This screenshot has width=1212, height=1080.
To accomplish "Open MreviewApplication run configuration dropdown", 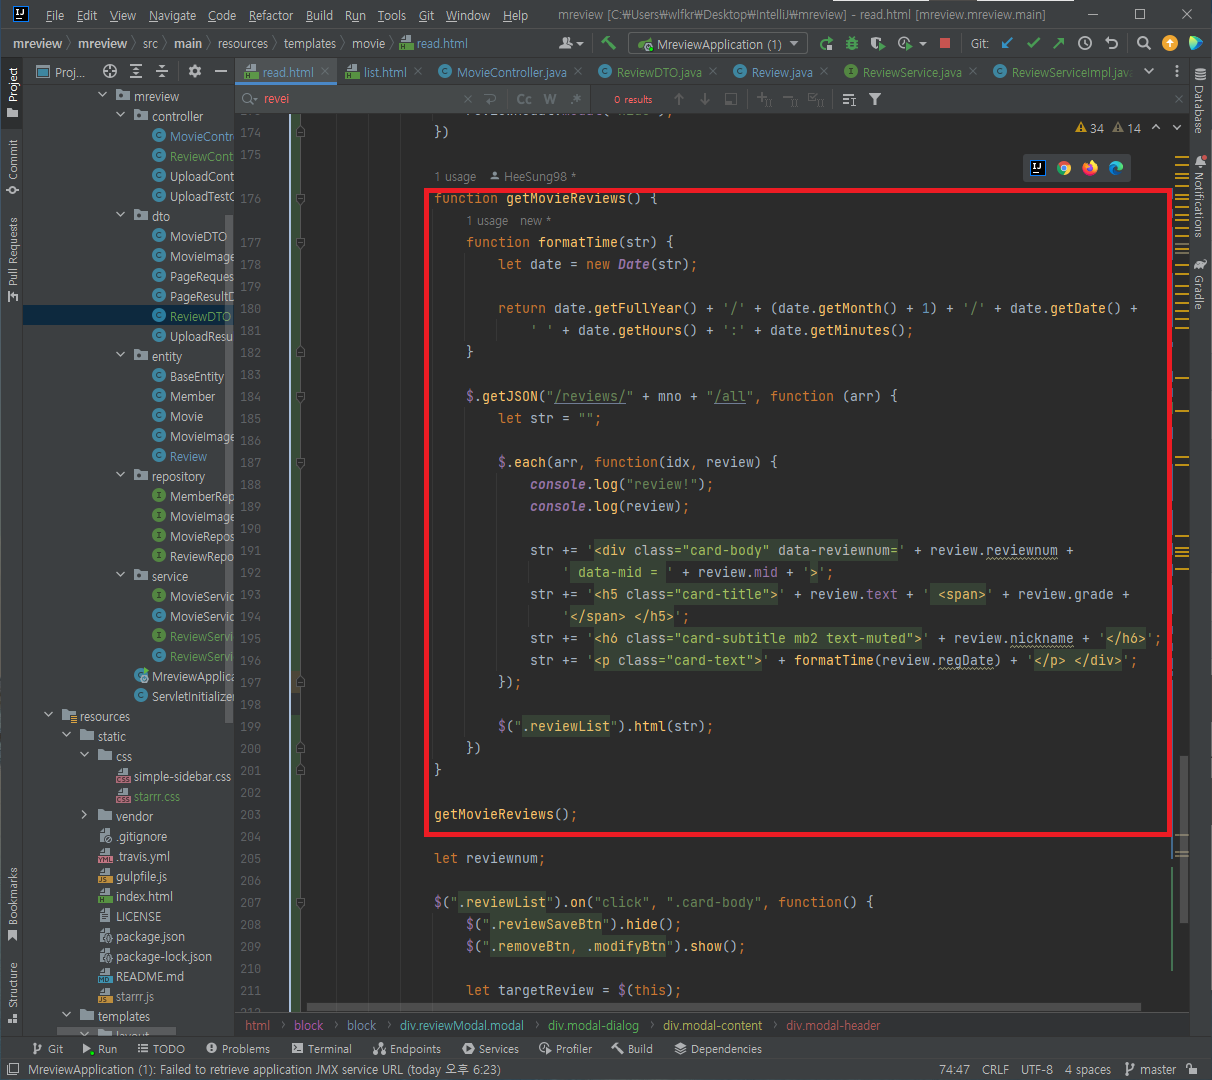I will point(718,44).
